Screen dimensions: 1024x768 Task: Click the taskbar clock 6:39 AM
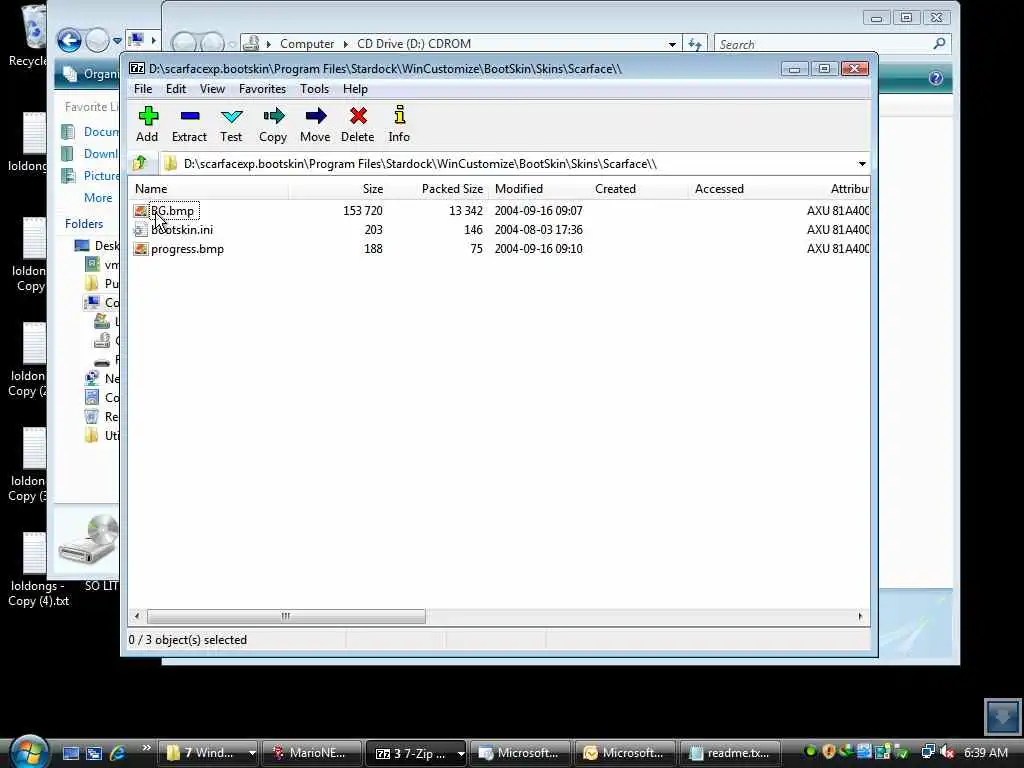[985, 753]
